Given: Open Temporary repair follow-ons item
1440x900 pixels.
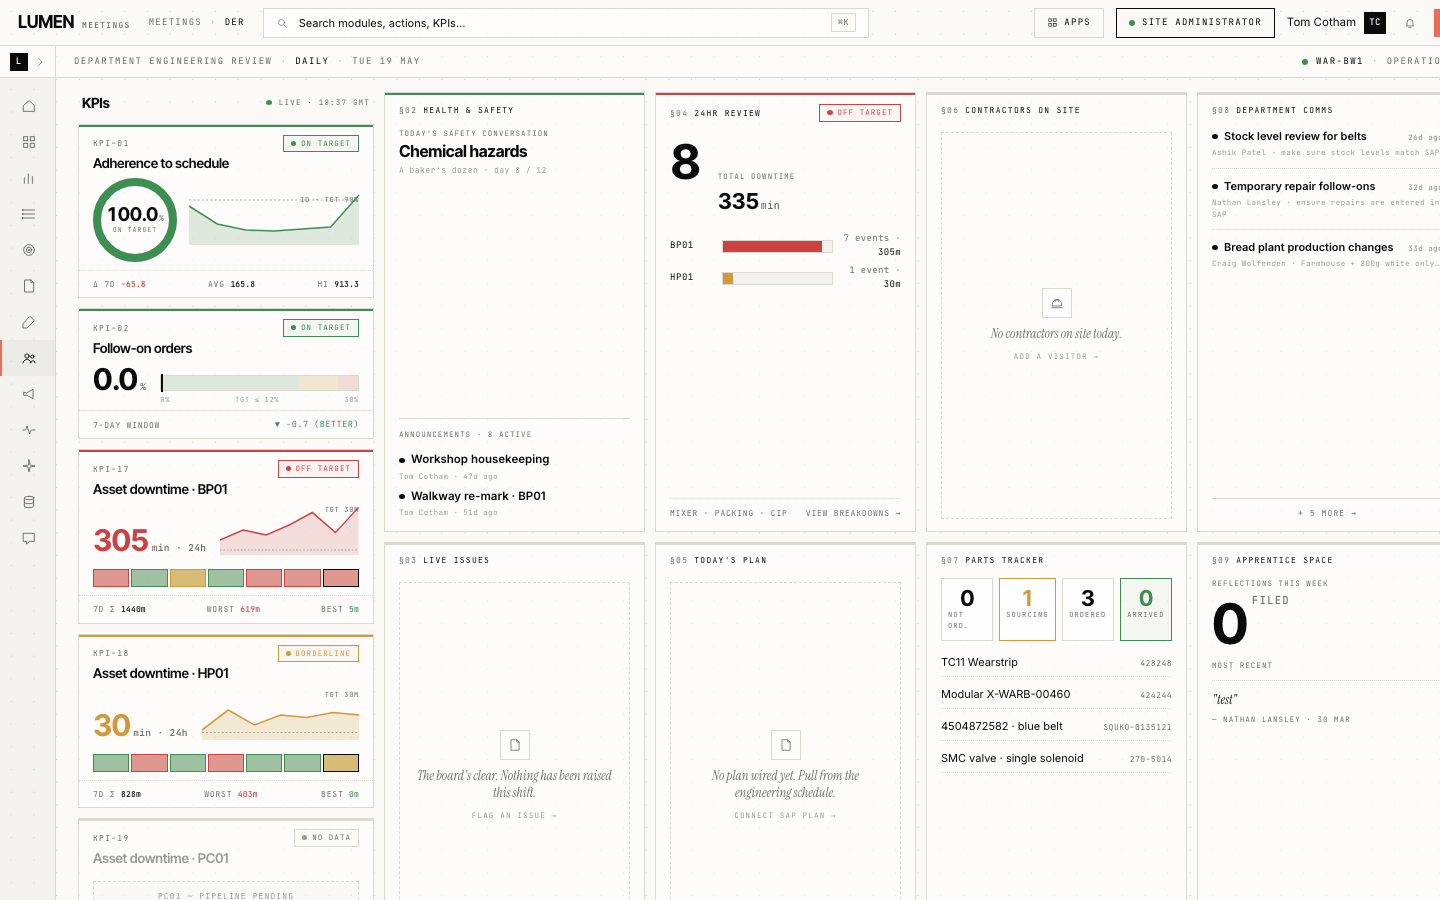Looking at the screenshot, I should [x=1299, y=186].
